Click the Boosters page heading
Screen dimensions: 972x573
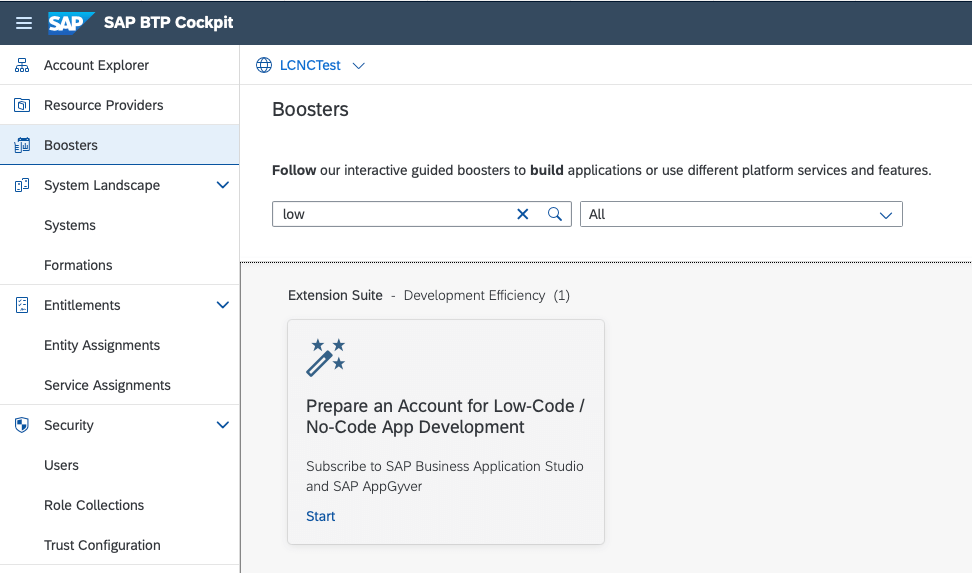[x=311, y=109]
